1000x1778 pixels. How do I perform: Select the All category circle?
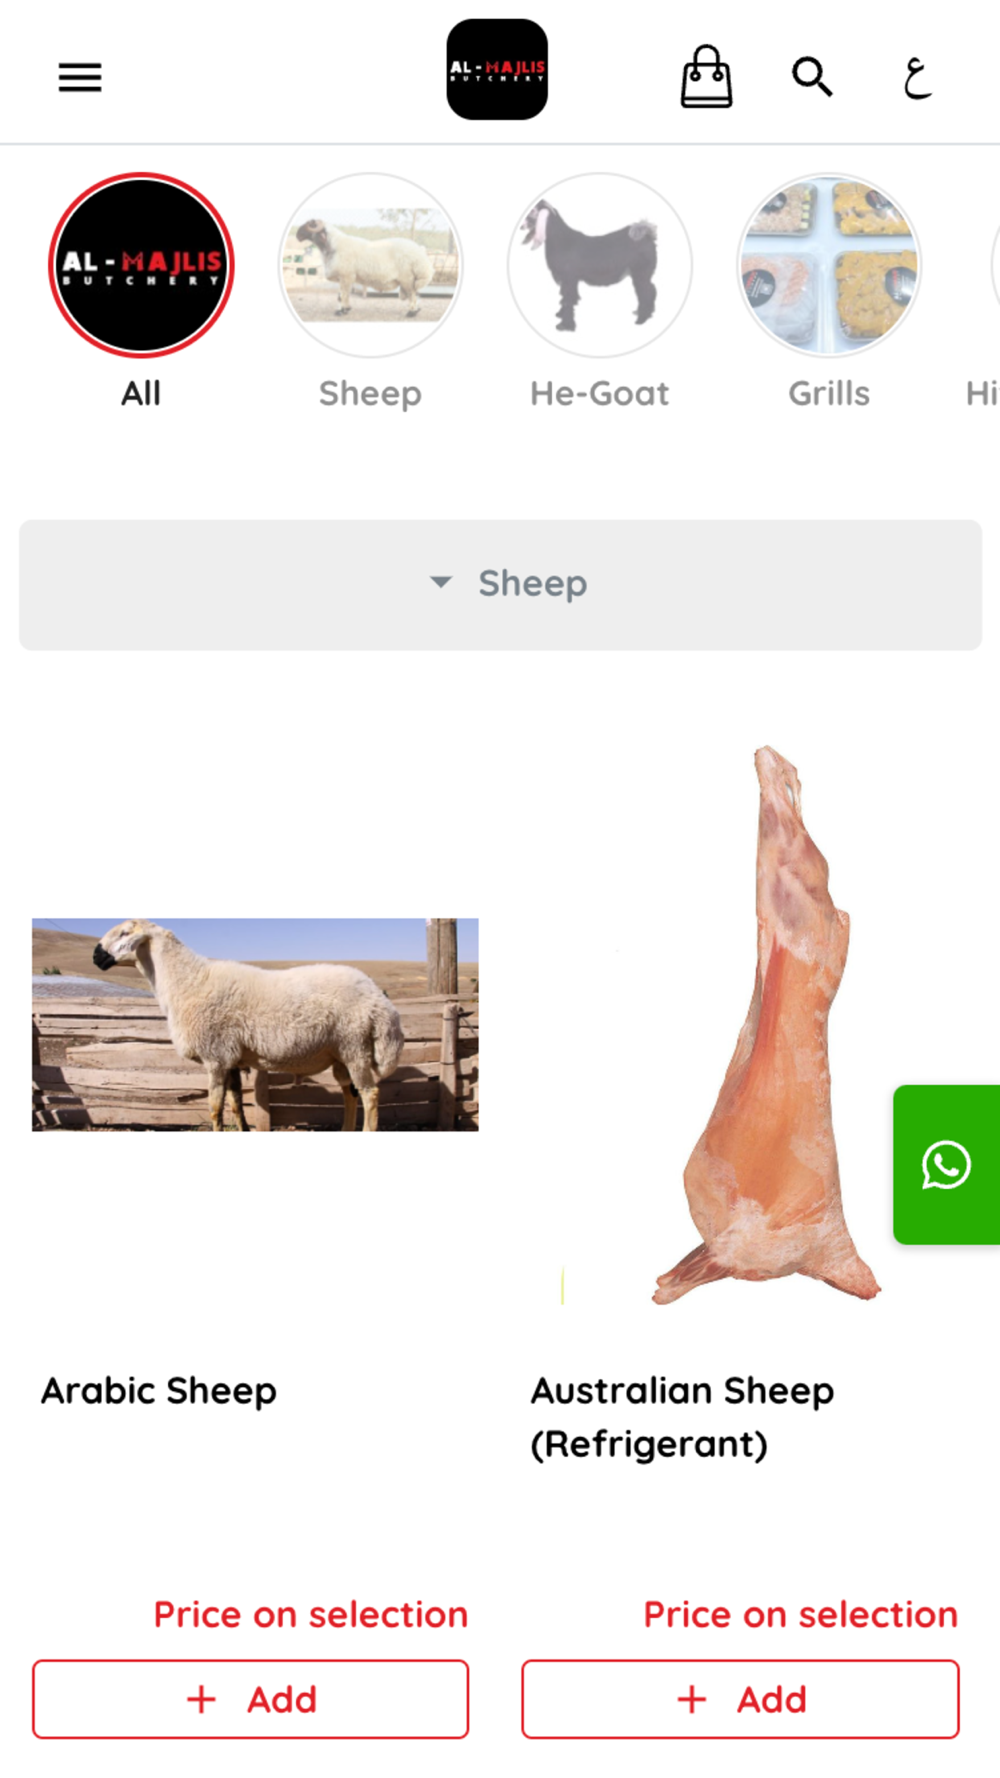pyautogui.click(x=141, y=265)
